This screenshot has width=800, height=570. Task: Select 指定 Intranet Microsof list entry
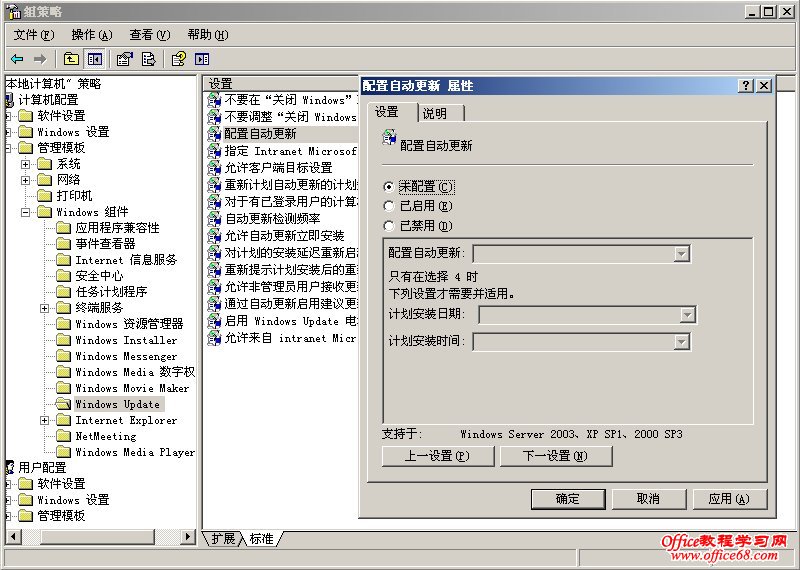click(x=291, y=151)
